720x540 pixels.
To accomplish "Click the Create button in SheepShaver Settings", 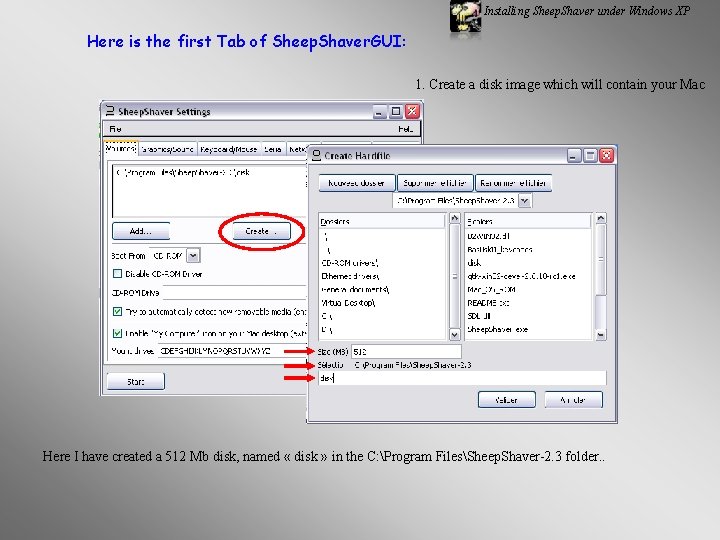I will pos(261,231).
